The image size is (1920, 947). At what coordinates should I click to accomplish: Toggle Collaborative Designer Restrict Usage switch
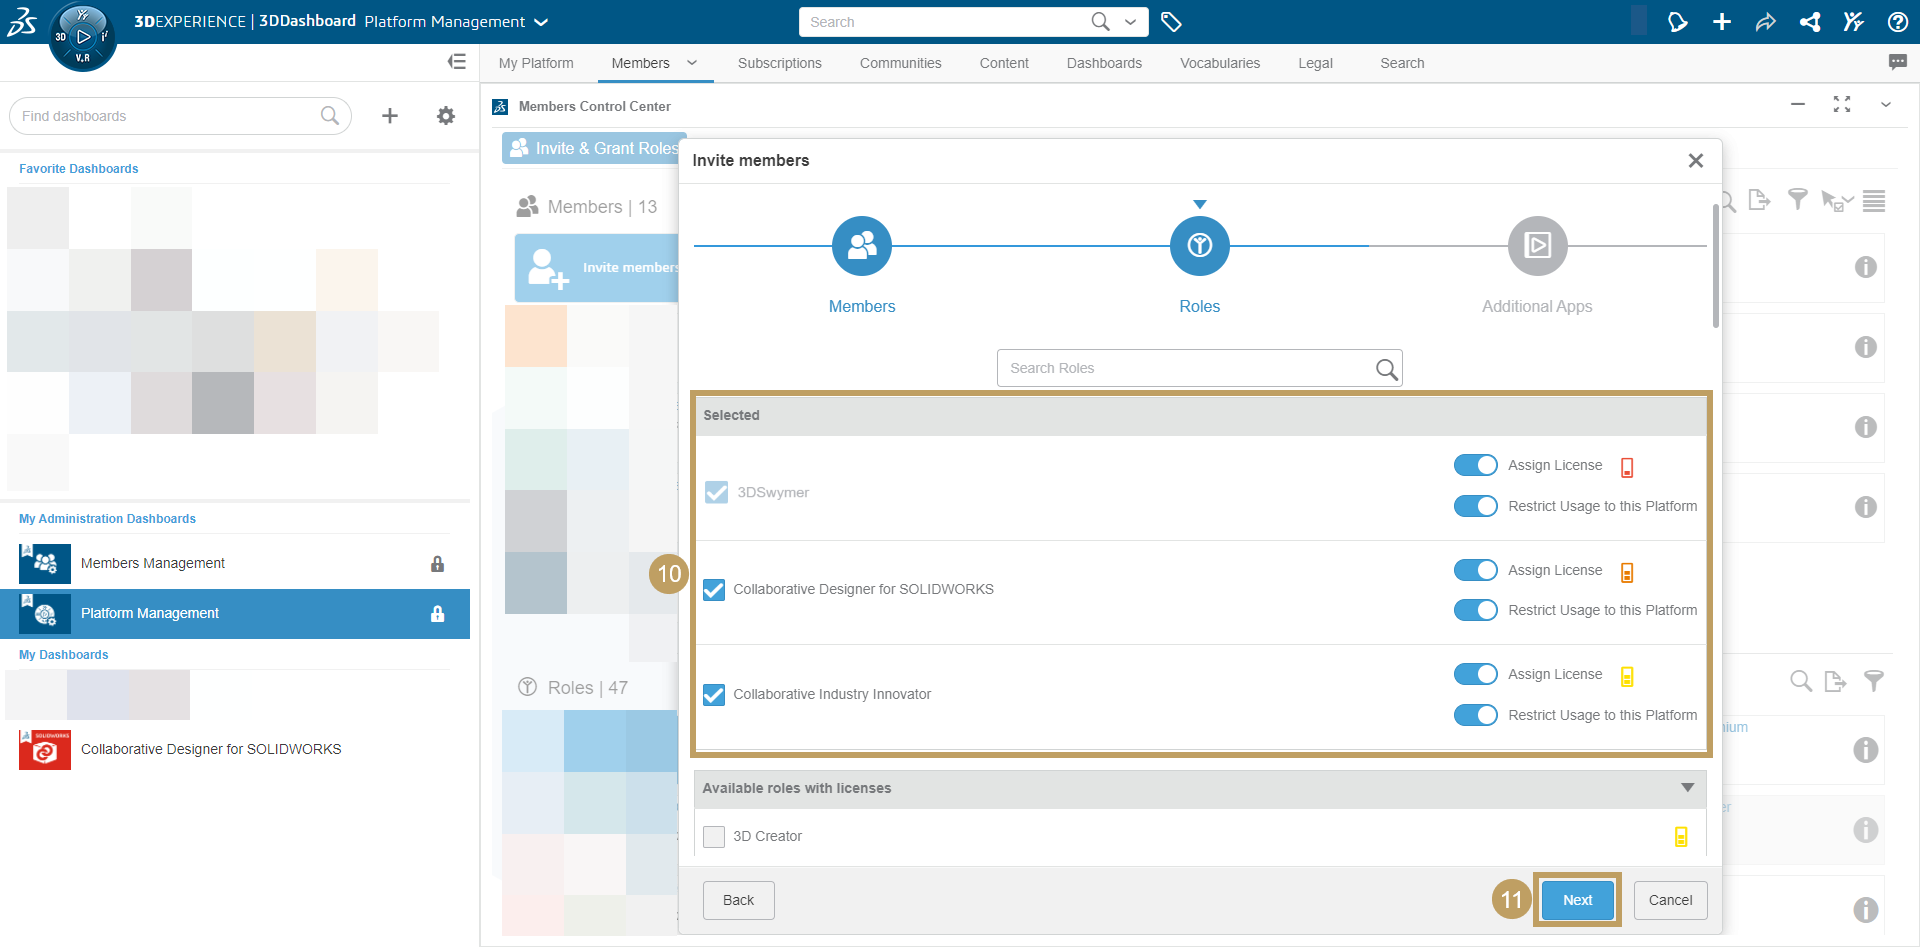click(1475, 610)
